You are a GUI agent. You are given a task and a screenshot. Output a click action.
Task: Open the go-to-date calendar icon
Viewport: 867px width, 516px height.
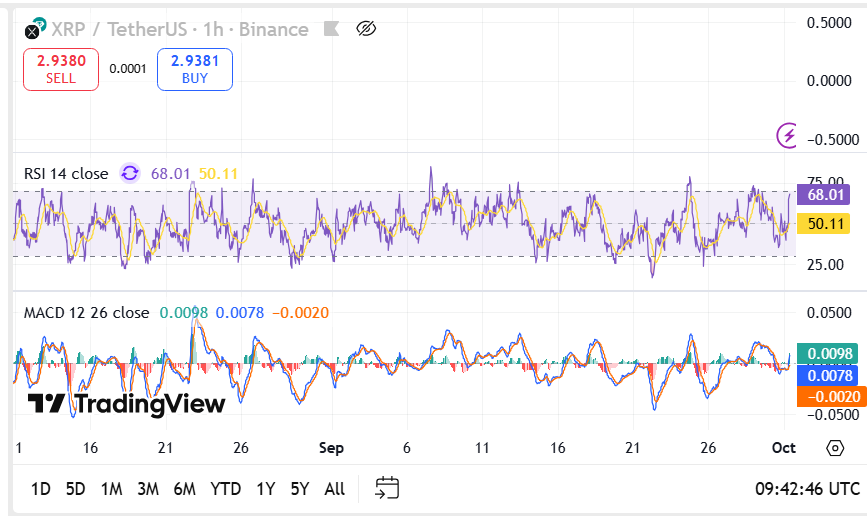387,488
